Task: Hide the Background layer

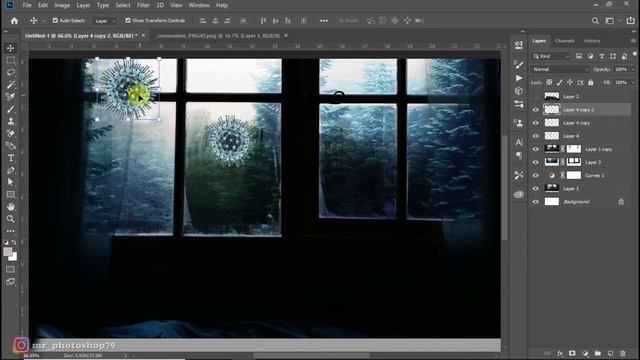Action: [x=536, y=202]
